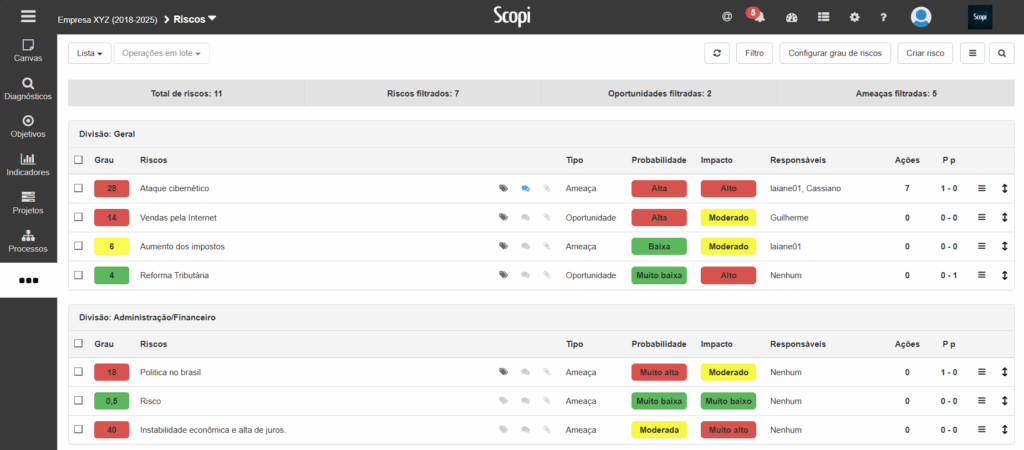Open Indicadores in the sidebar
Viewport: 1024px width, 450px height.
pyautogui.click(x=28, y=165)
